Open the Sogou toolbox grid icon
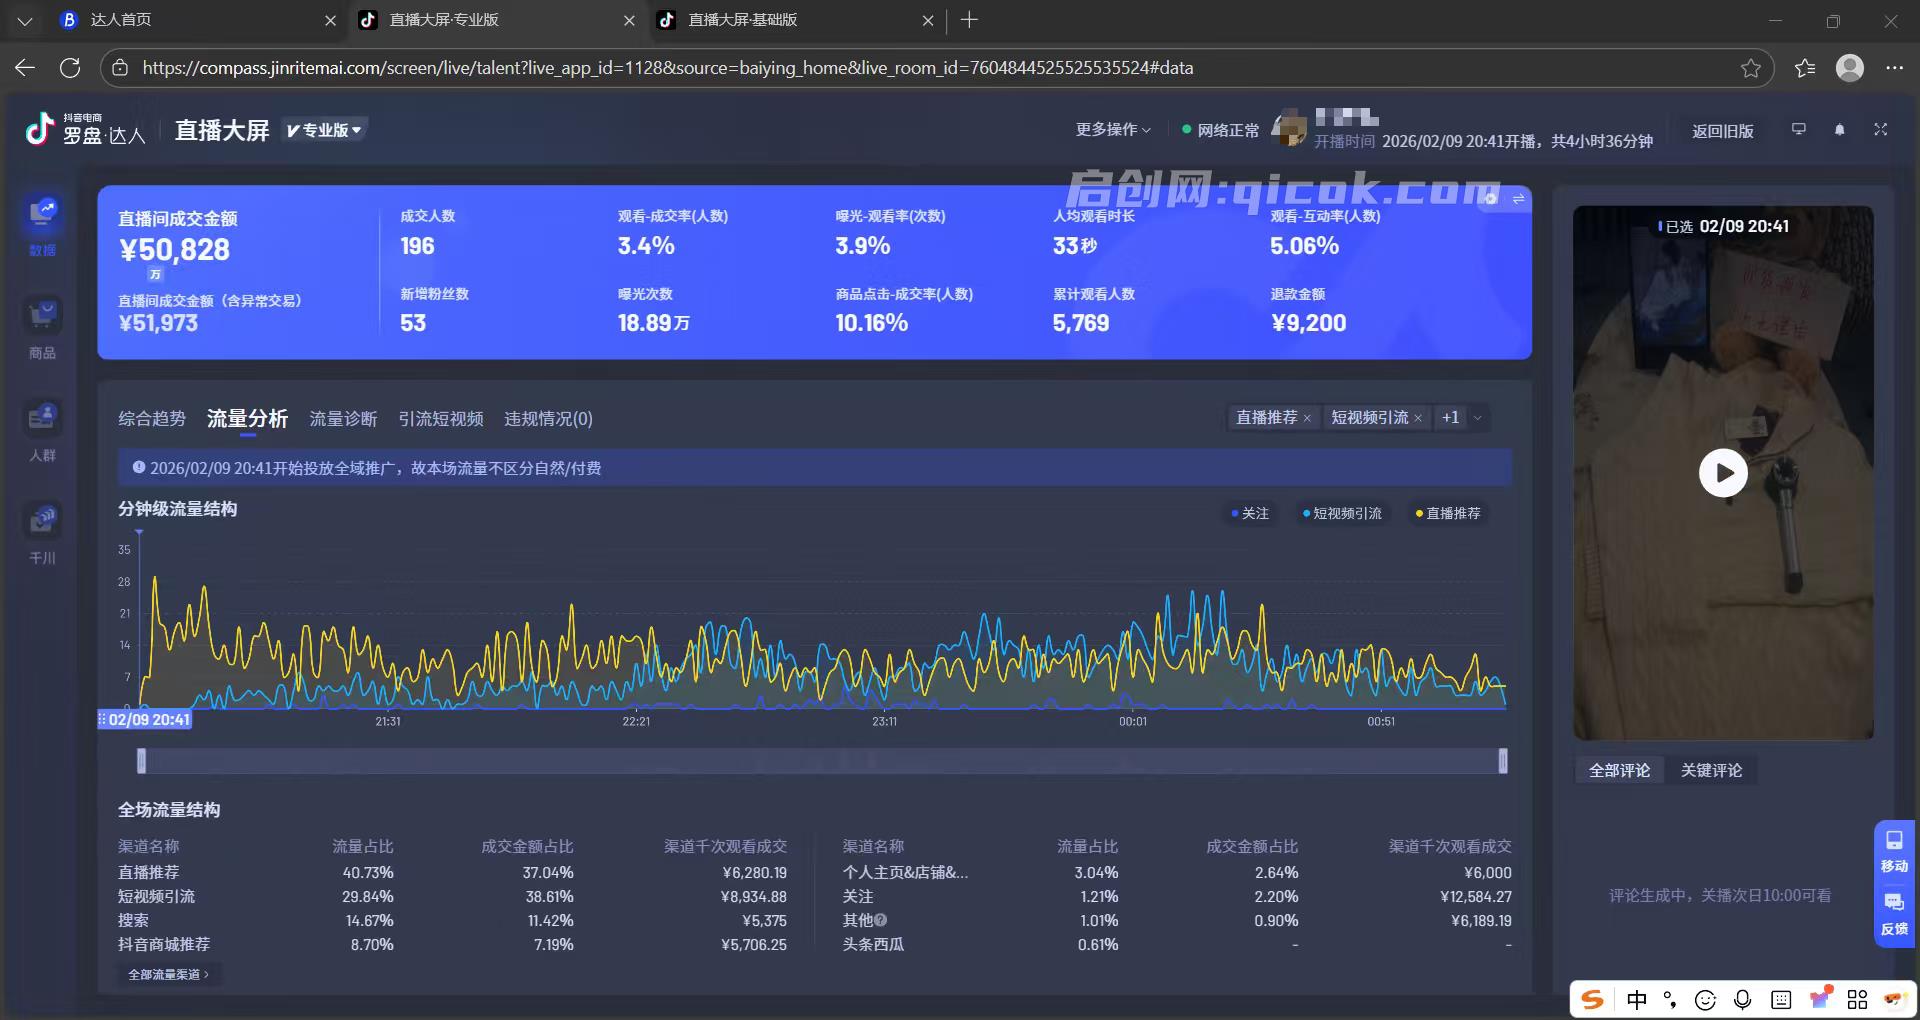The width and height of the screenshot is (1920, 1020). (x=1857, y=999)
